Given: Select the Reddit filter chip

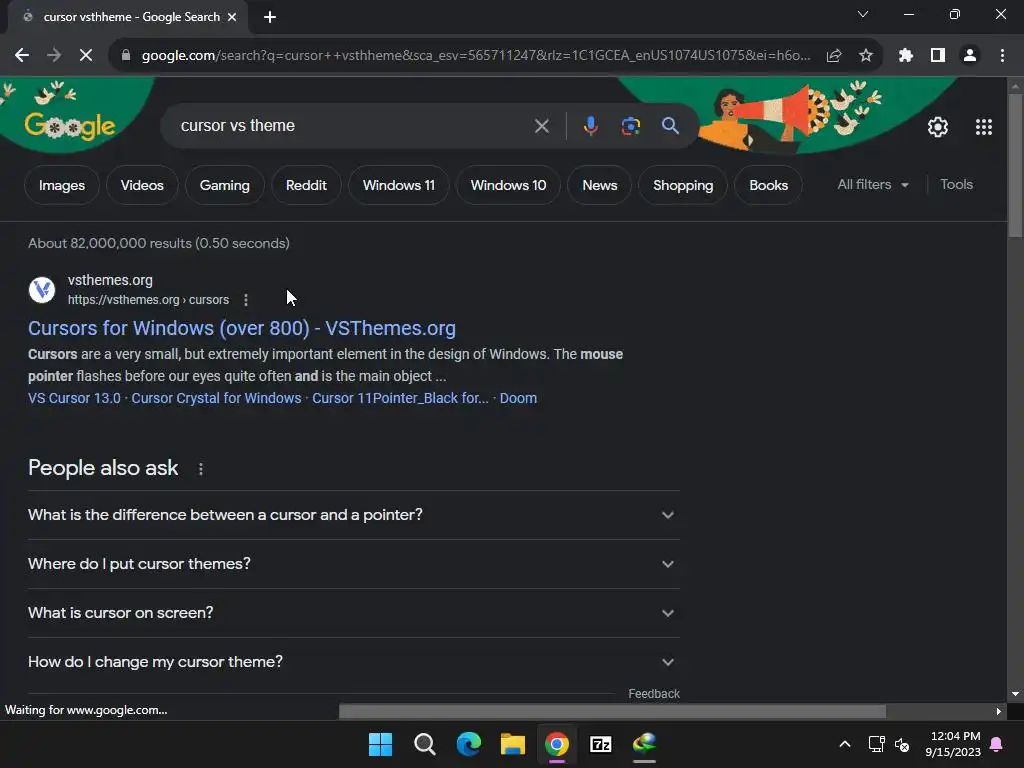Looking at the screenshot, I should pyautogui.click(x=306, y=185).
